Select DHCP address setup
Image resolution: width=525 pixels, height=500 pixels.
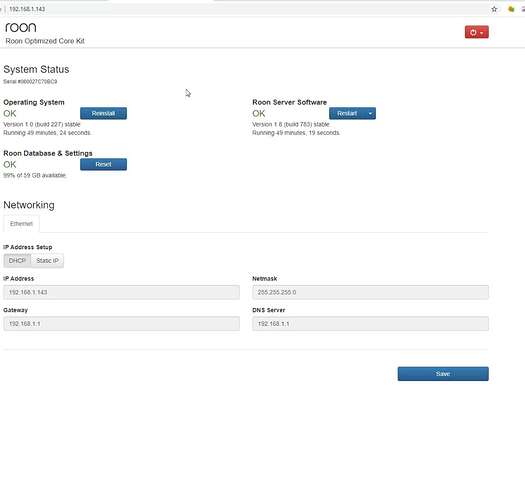click(17, 261)
